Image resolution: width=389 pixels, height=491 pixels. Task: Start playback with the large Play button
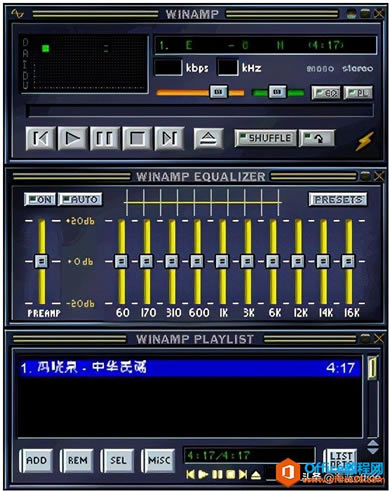[x=73, y=138]
